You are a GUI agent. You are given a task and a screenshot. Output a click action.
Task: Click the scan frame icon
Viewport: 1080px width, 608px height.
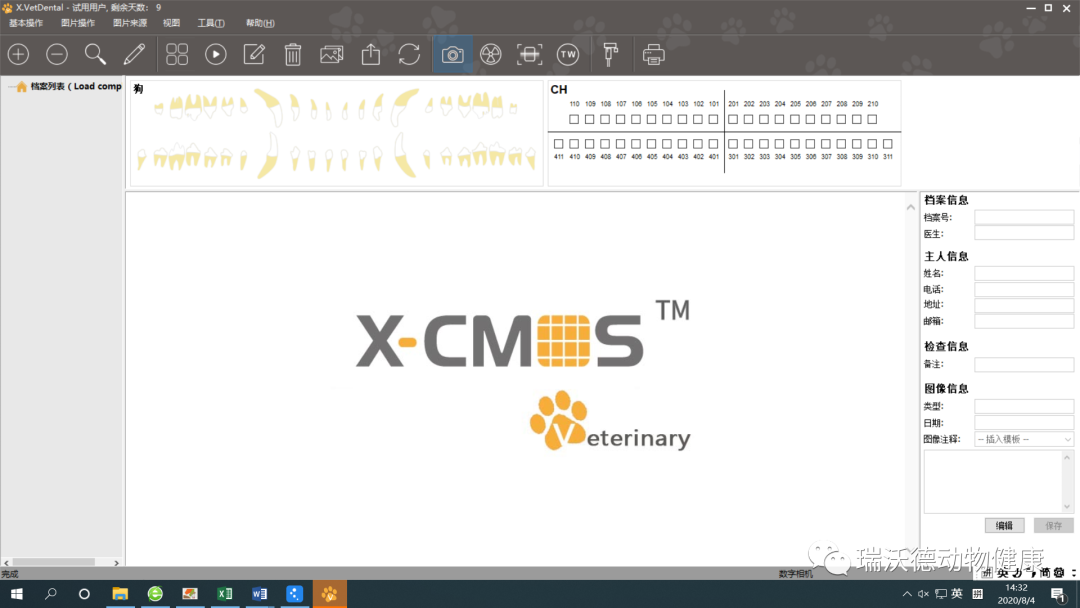point(530,54)
